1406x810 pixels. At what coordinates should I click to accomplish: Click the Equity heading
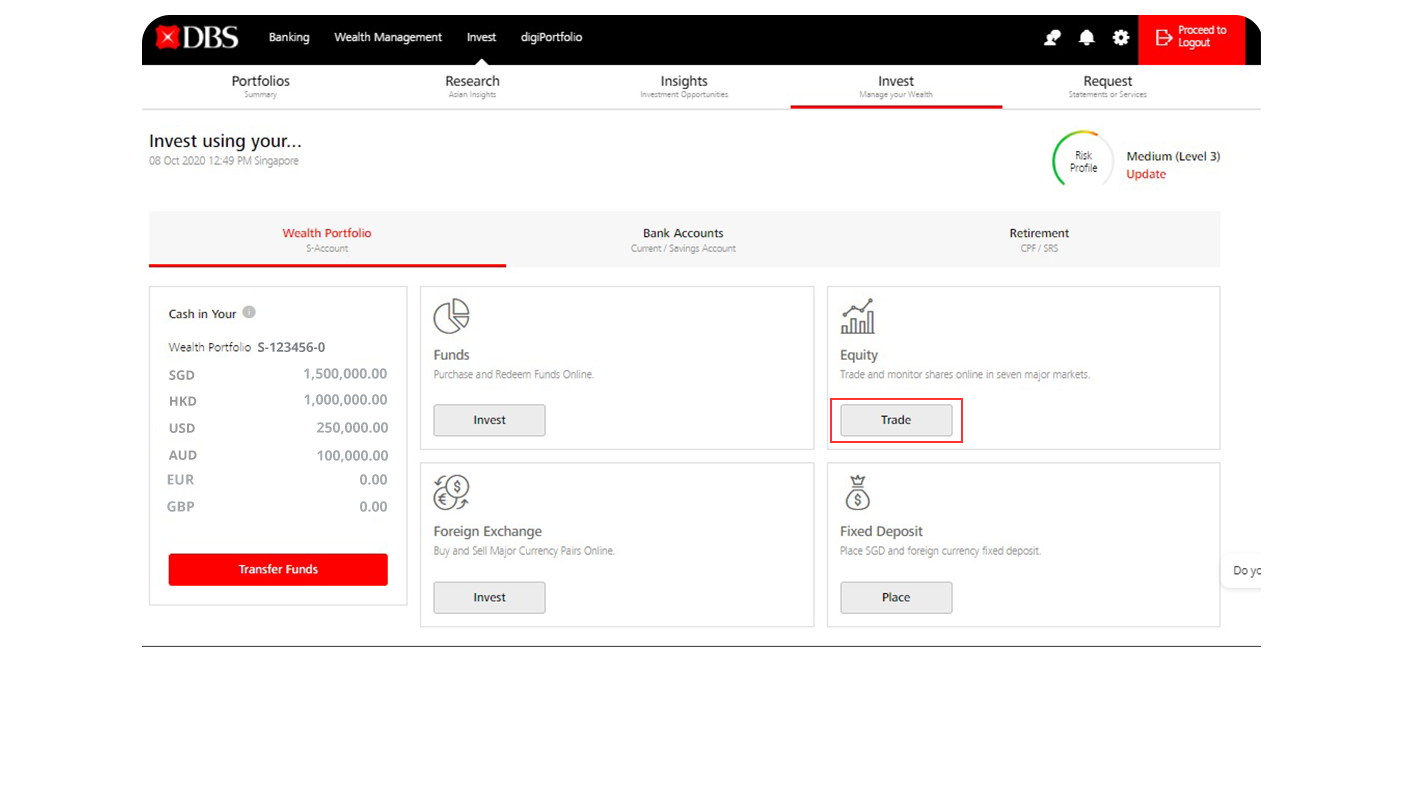pyautogui.click(x=859, y=355)
